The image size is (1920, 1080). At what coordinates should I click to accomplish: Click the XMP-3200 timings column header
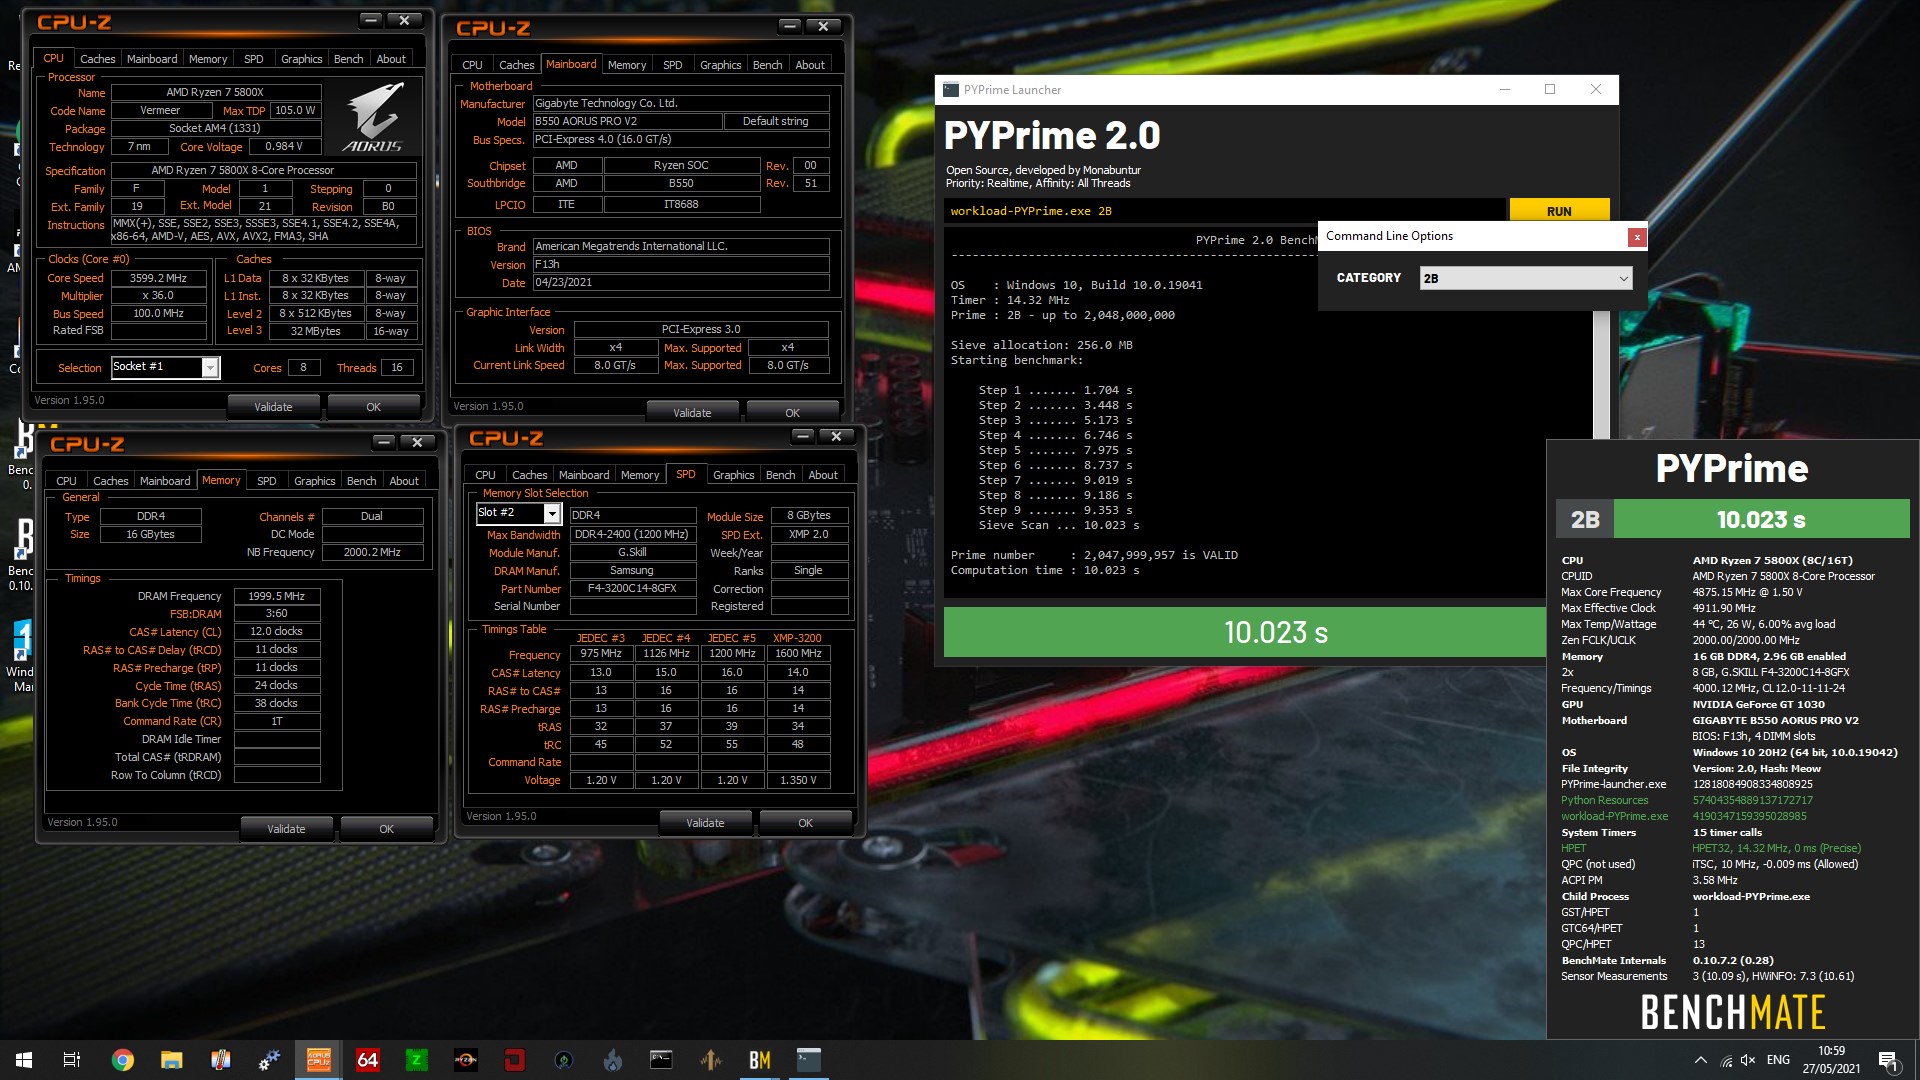pos(797,638)
